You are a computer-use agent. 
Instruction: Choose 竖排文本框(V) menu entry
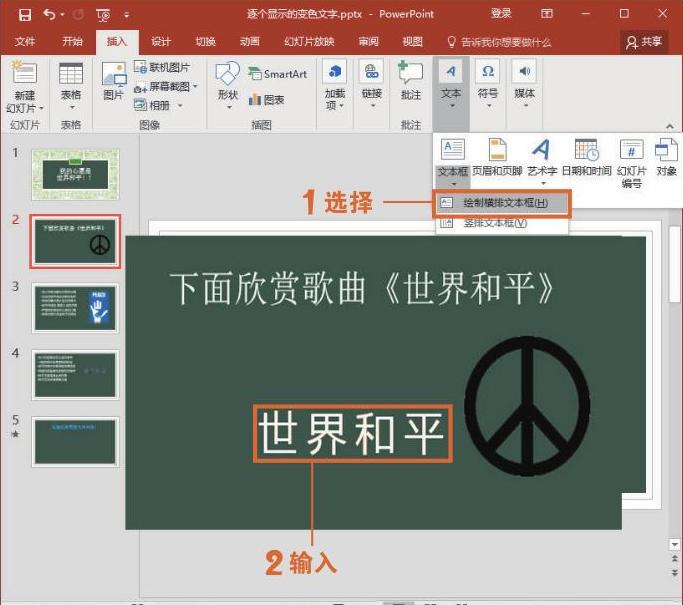[501, 223]
